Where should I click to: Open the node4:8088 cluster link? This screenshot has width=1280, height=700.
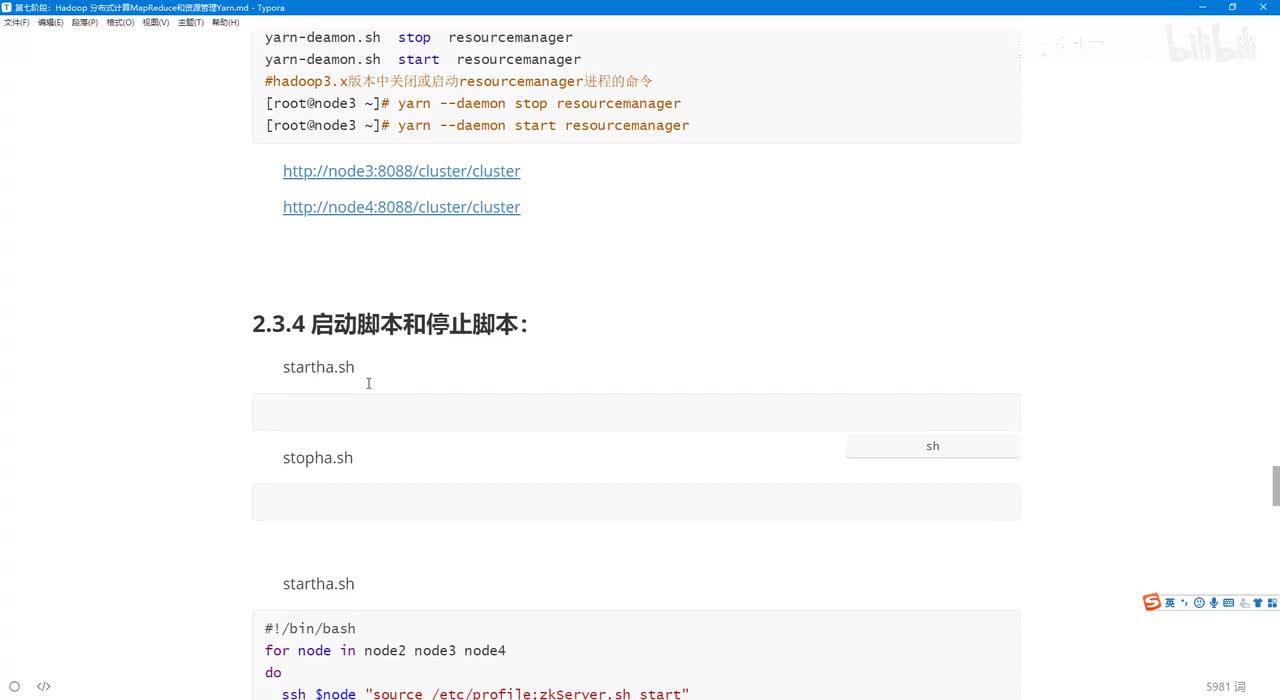pos(401,207)
